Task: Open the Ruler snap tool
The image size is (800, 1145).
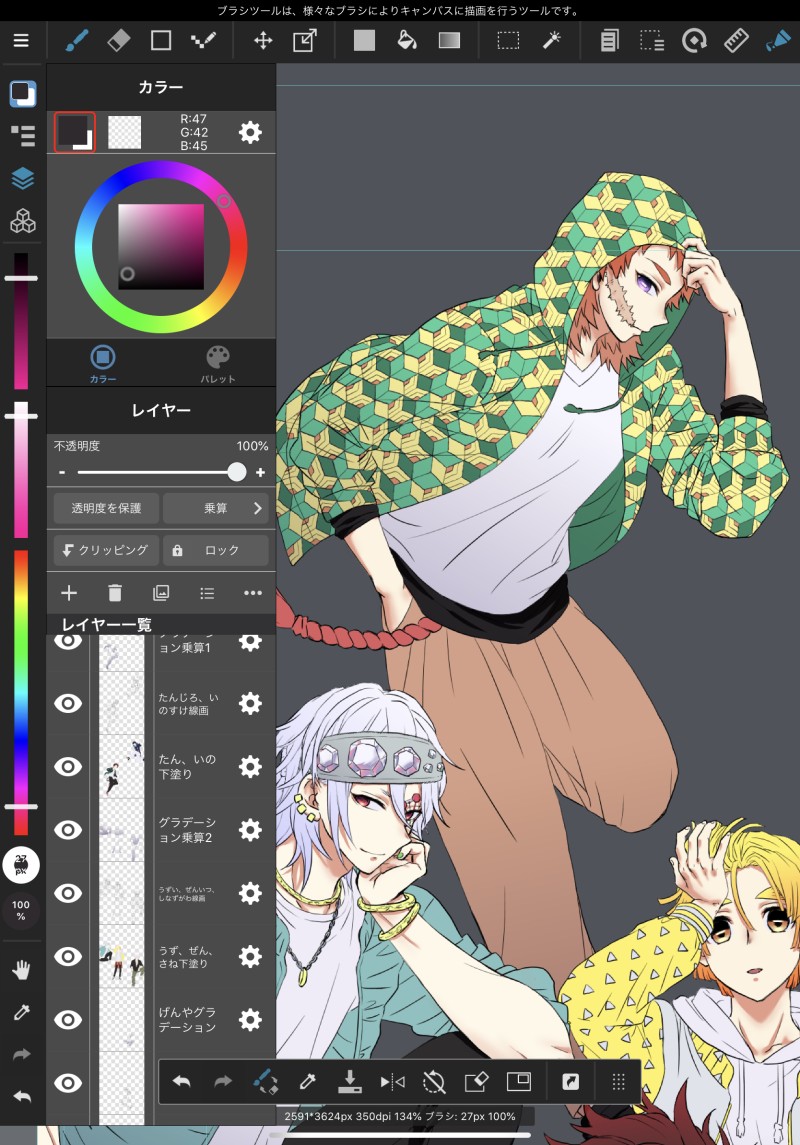Action: click(x=736, y=40)
